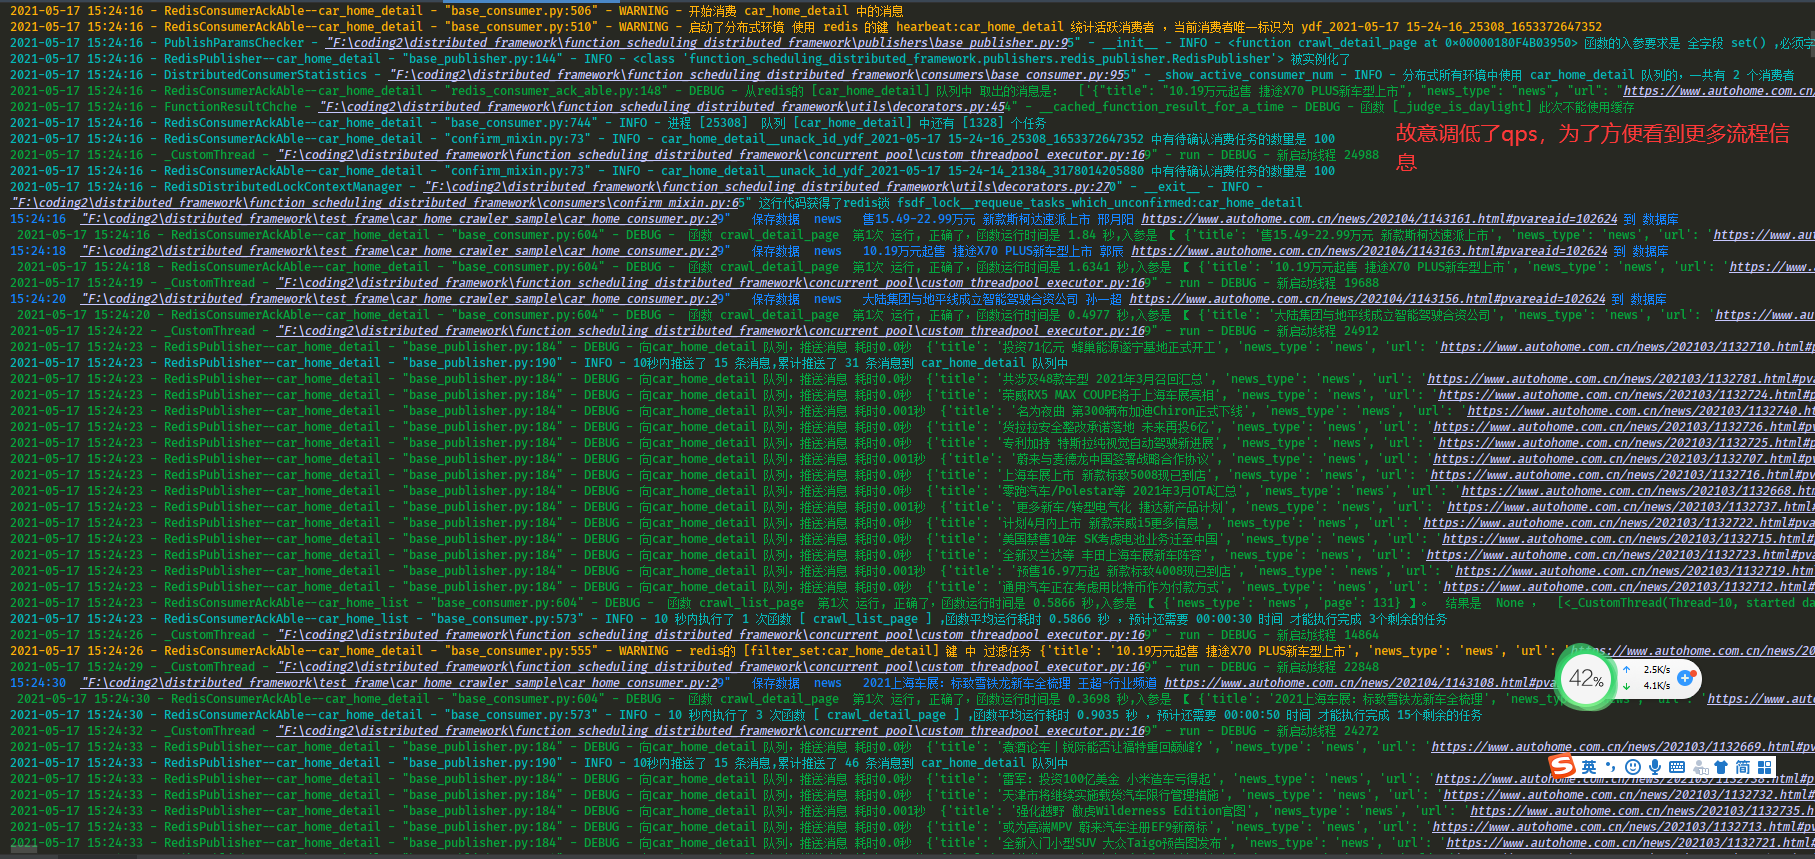Toggle Sogou punctuation mode icon
The width and height of the screenshot is (1815, 859).
(x=1611, y=768)
